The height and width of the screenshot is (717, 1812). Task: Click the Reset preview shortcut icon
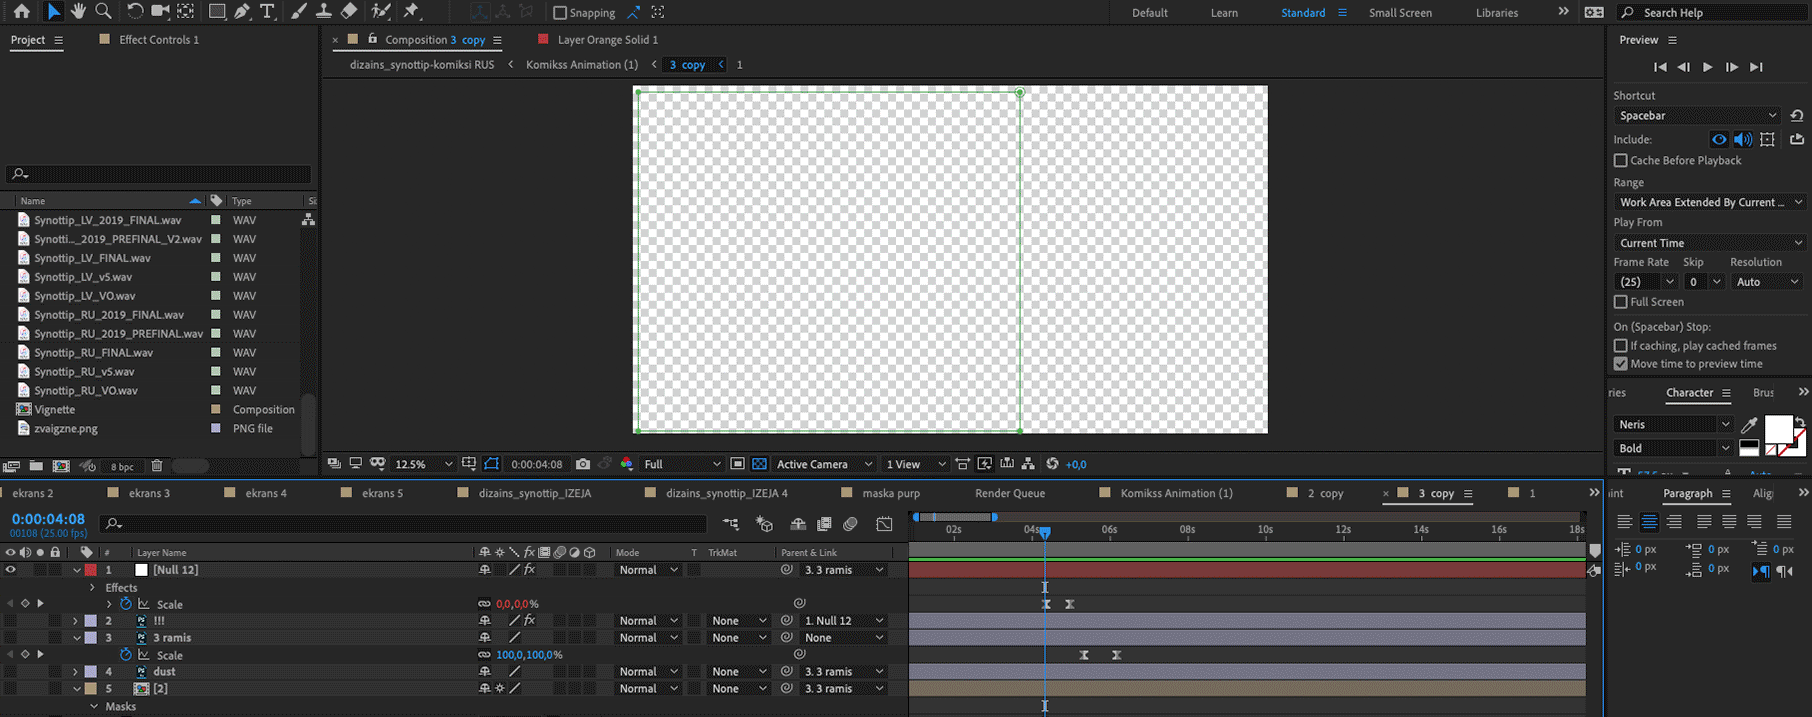tap(1797, 116)
